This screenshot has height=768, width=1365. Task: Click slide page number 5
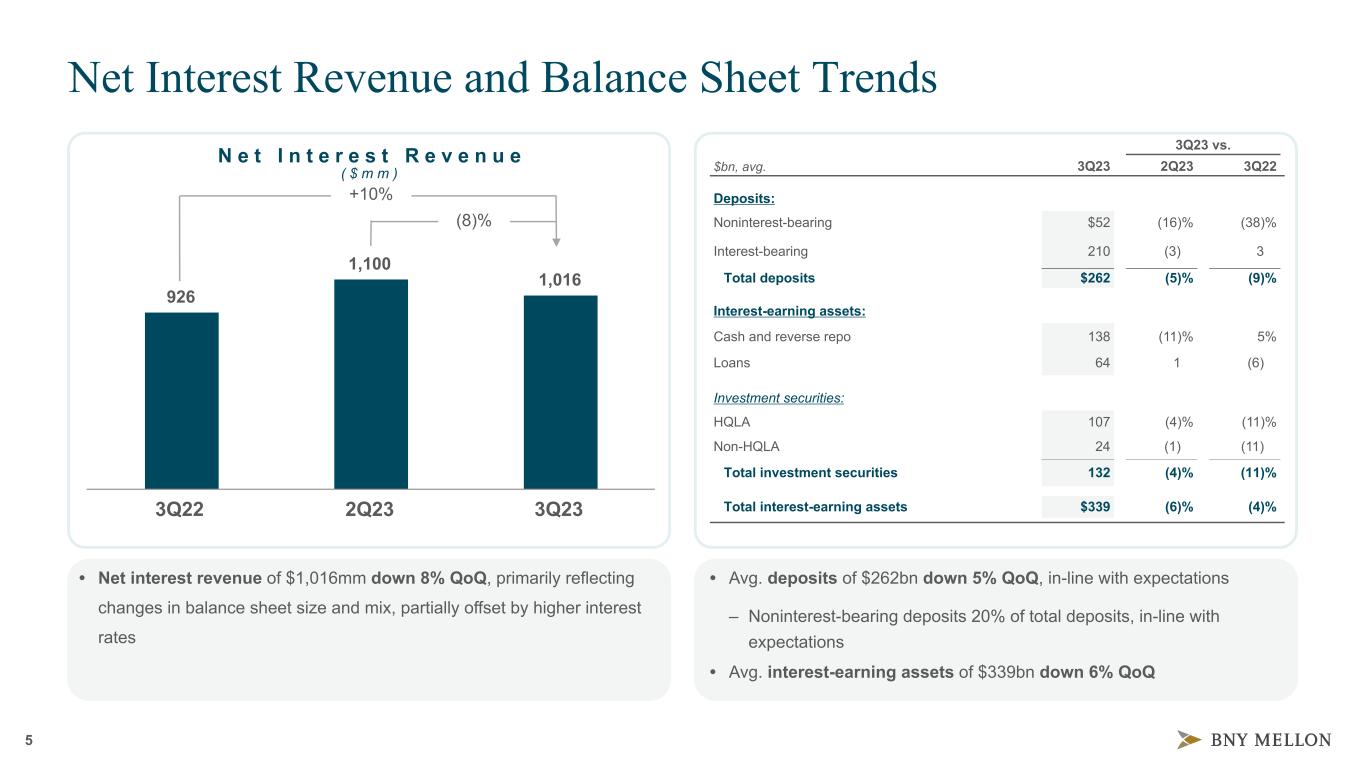coord(29,741)
